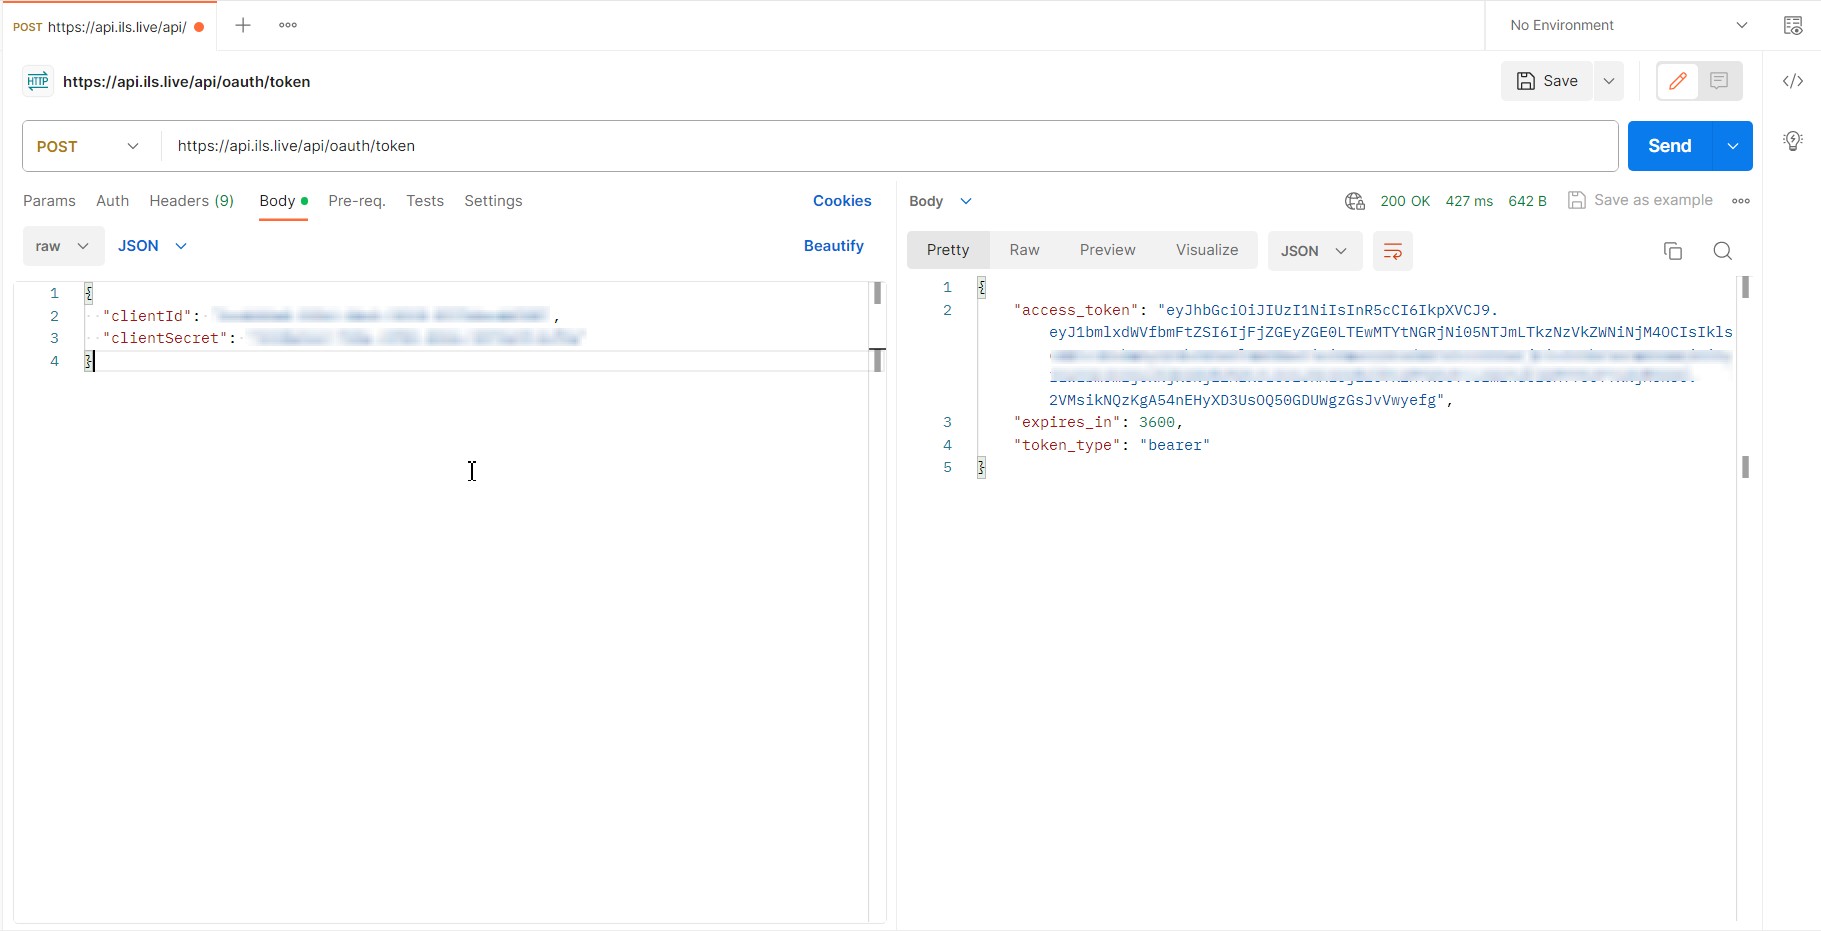Click inside the request URL field
Screen dimensions: 1821x931
(x=700, y=146)
